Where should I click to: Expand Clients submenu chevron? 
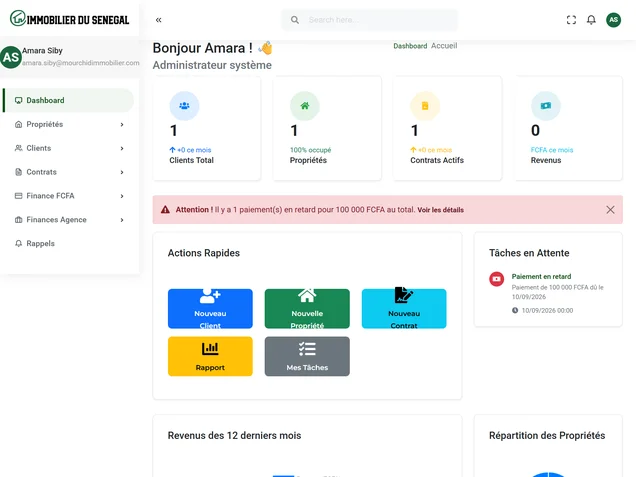pos(122,148)
